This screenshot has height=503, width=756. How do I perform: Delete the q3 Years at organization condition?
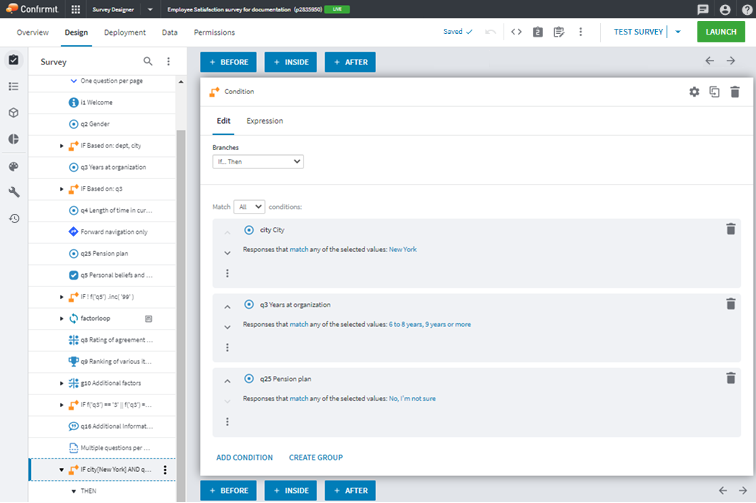point(731,304)
